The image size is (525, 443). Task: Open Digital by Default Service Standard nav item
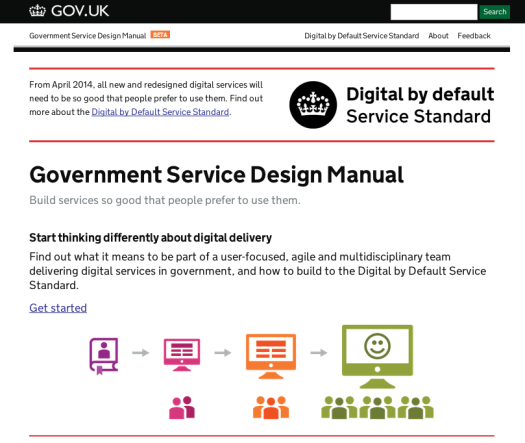click(x=362, y=36)
